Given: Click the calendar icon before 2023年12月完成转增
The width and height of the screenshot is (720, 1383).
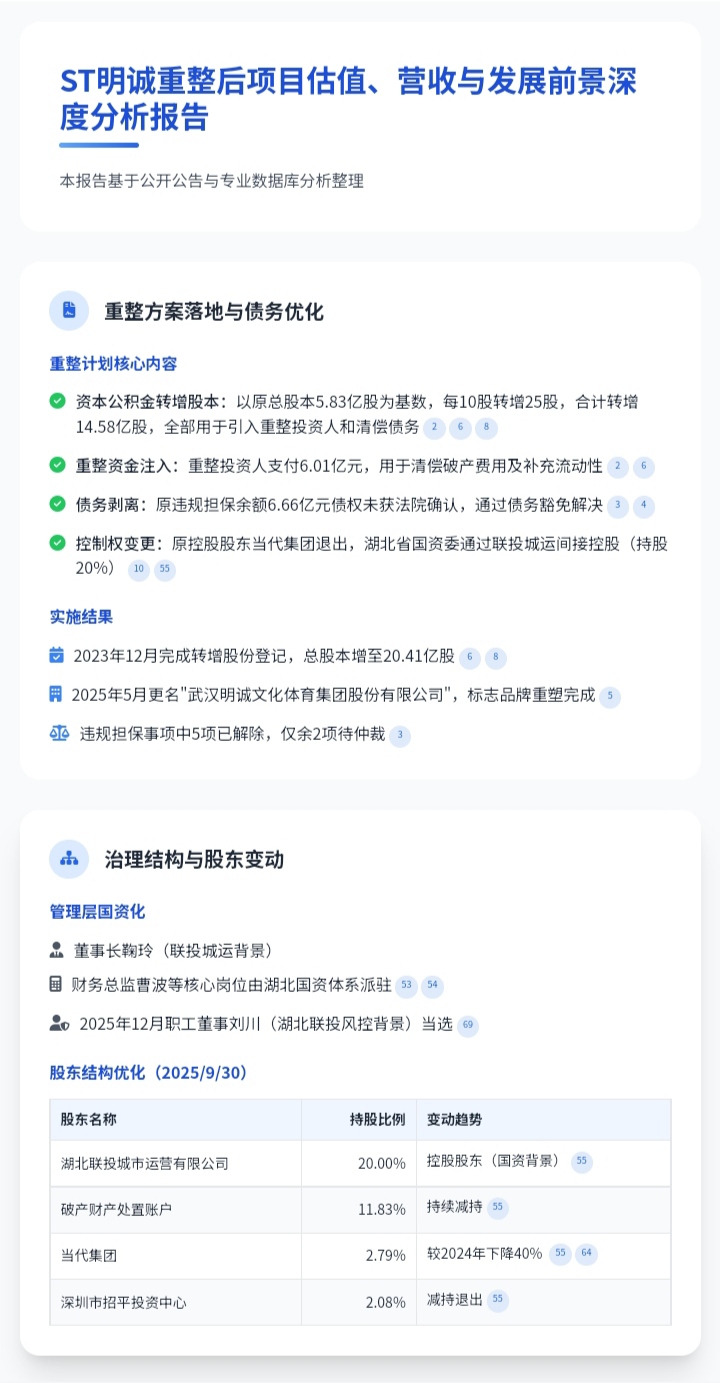Looking at the screenshot, I should (57, 655).
